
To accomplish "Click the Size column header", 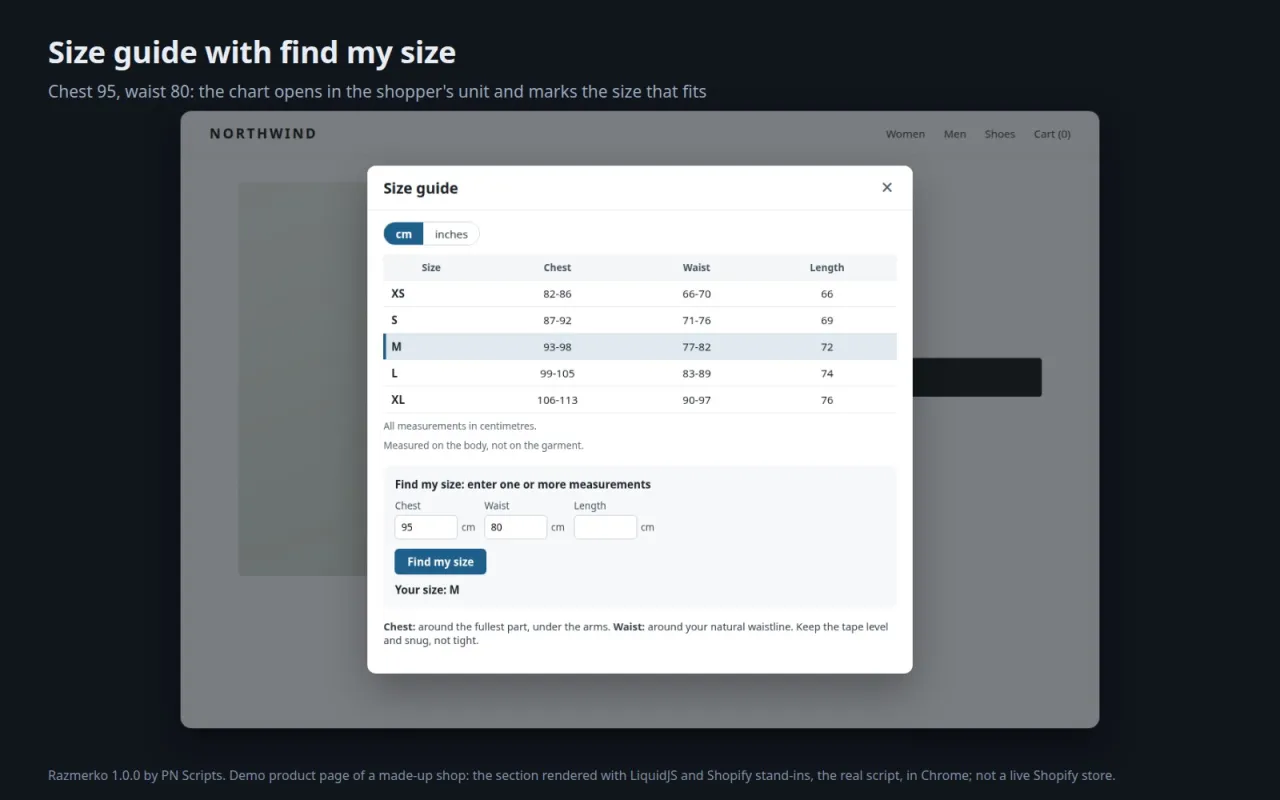I will 431,268.
